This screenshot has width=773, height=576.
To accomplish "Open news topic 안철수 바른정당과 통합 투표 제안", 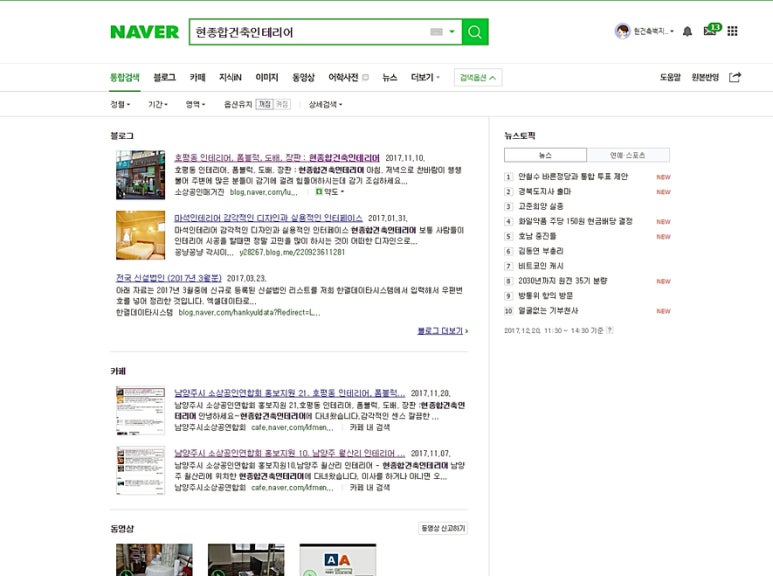I will click(x=573, y=177).
